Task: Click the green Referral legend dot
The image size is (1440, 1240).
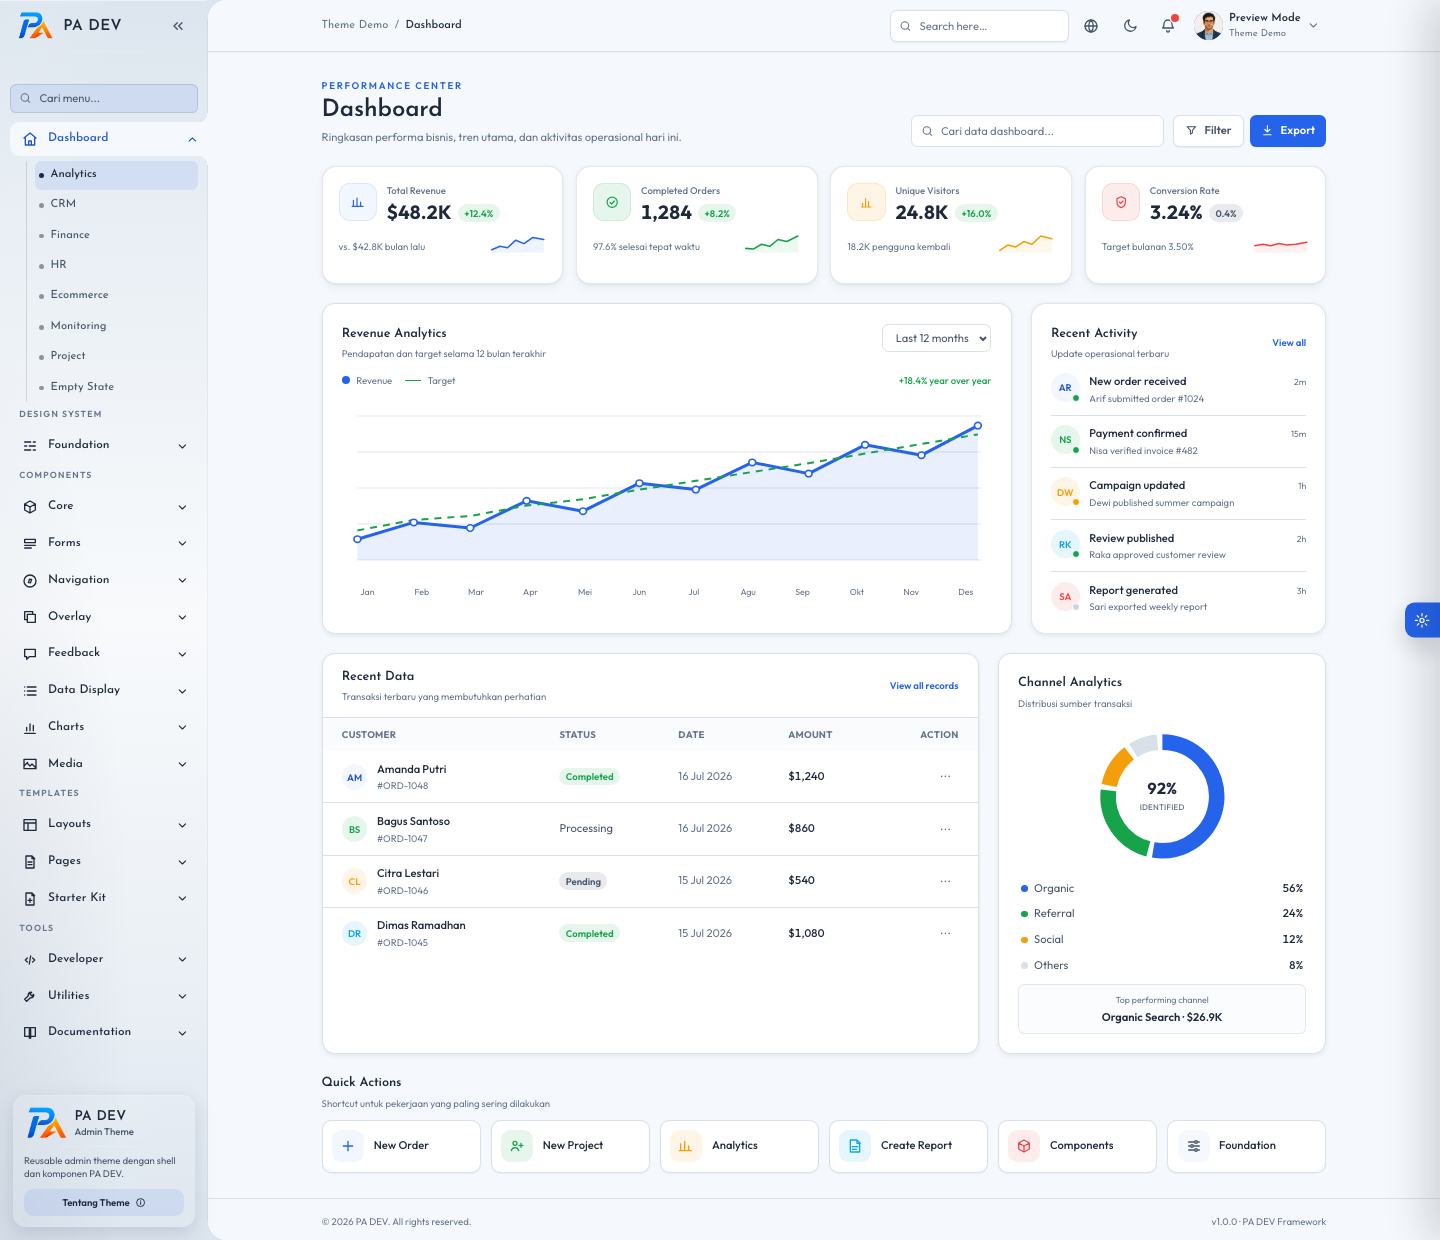Action: [1024, 914]
